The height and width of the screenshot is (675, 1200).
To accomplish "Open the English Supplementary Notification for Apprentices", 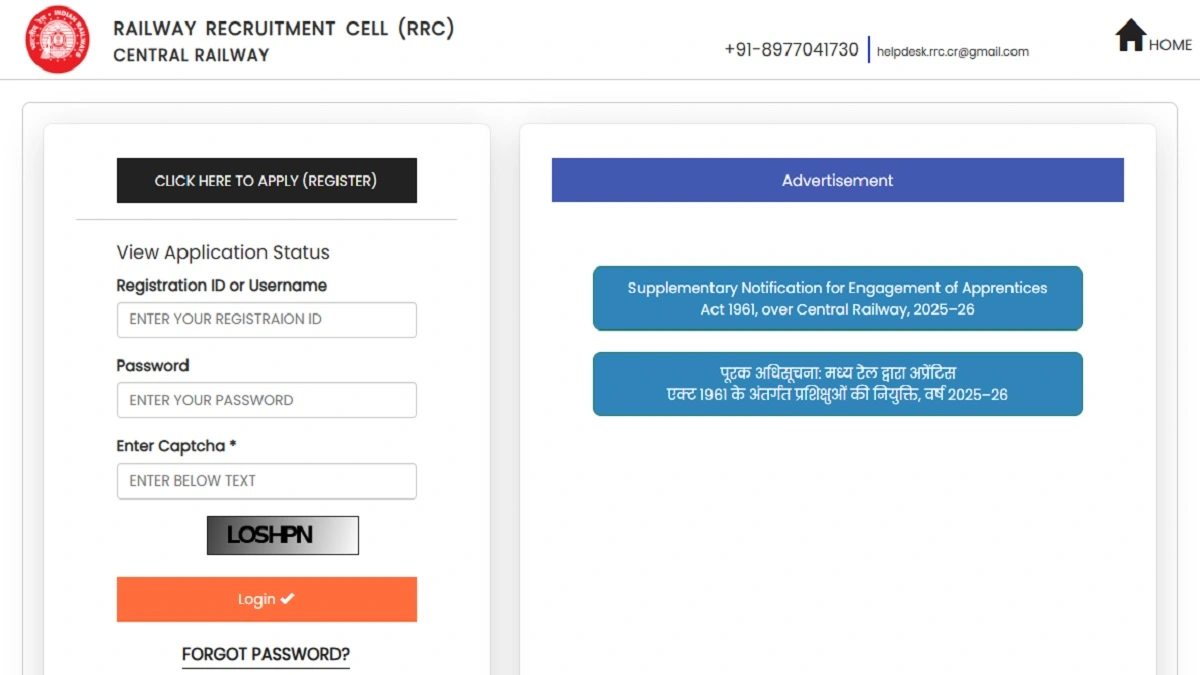I will pyautogui.click(x=837, y=298).
